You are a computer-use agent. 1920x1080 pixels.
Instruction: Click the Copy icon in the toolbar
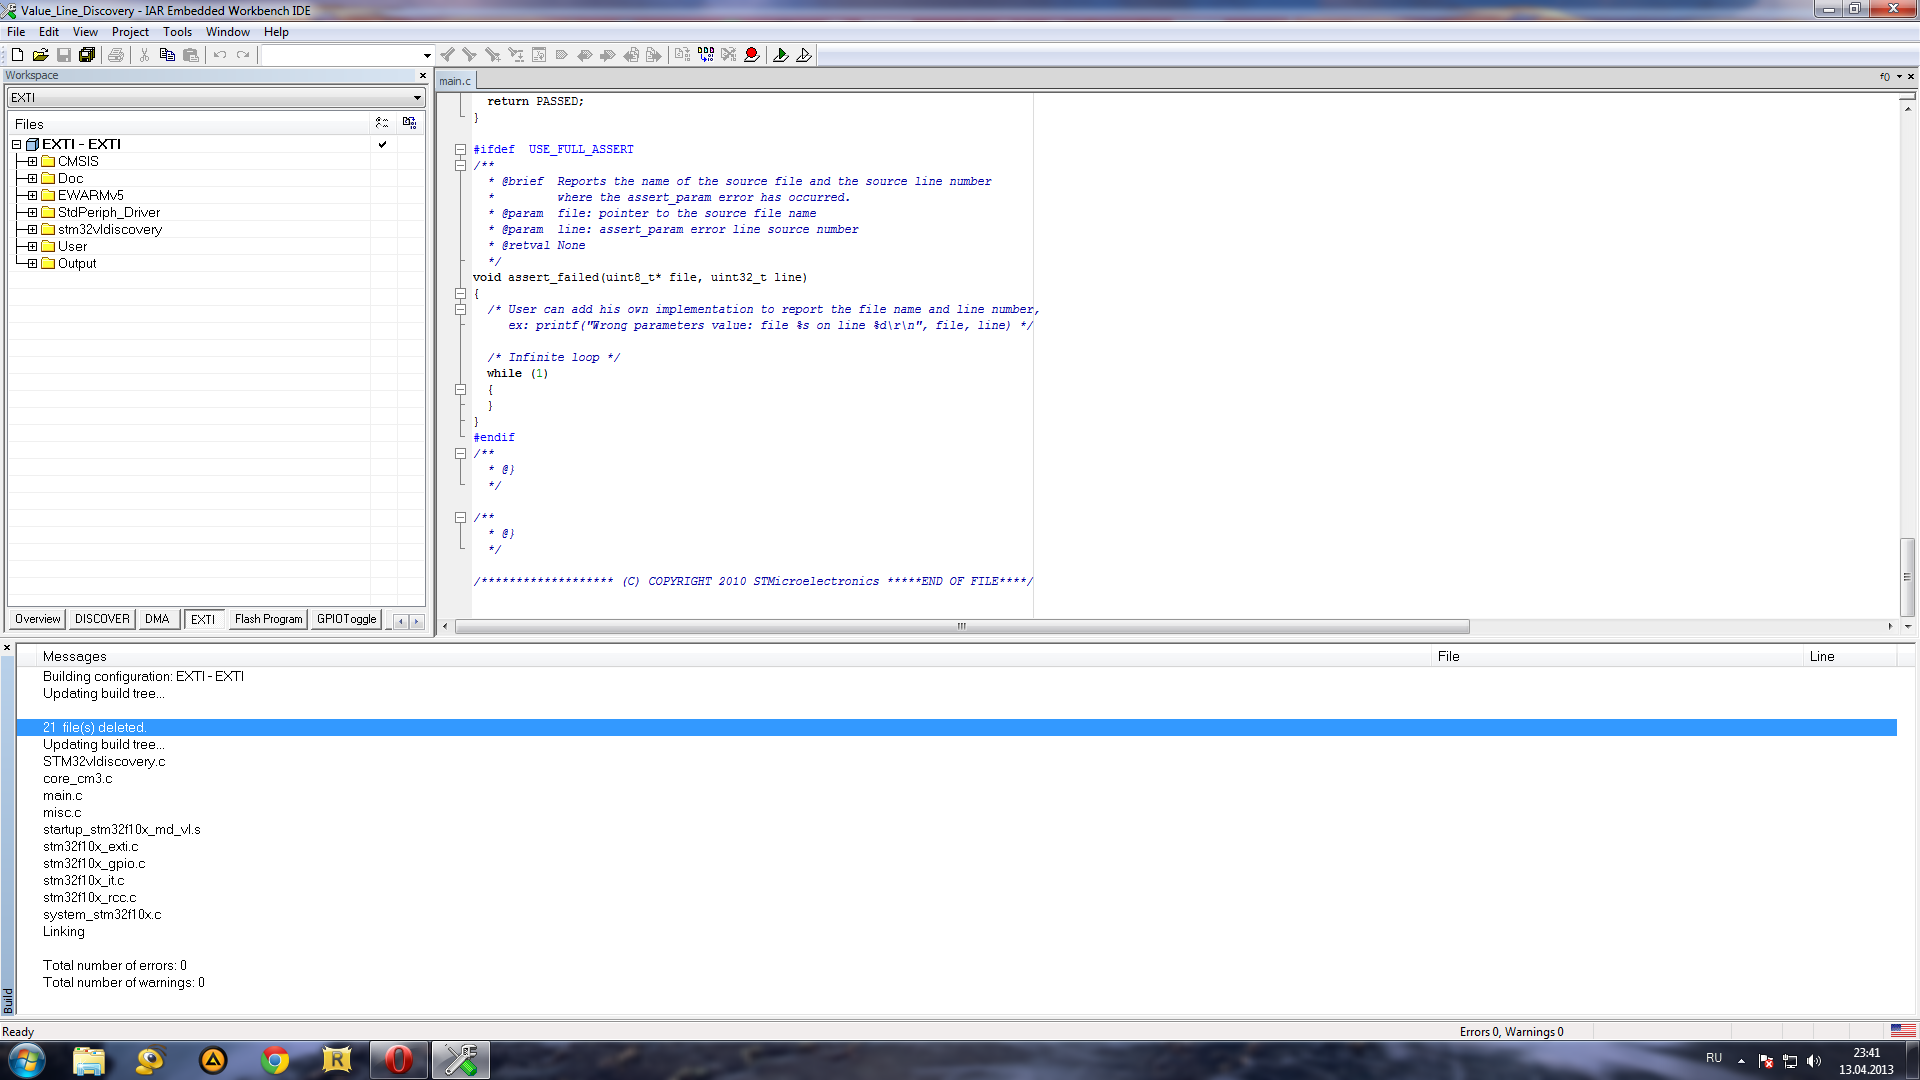coord(167,55)
